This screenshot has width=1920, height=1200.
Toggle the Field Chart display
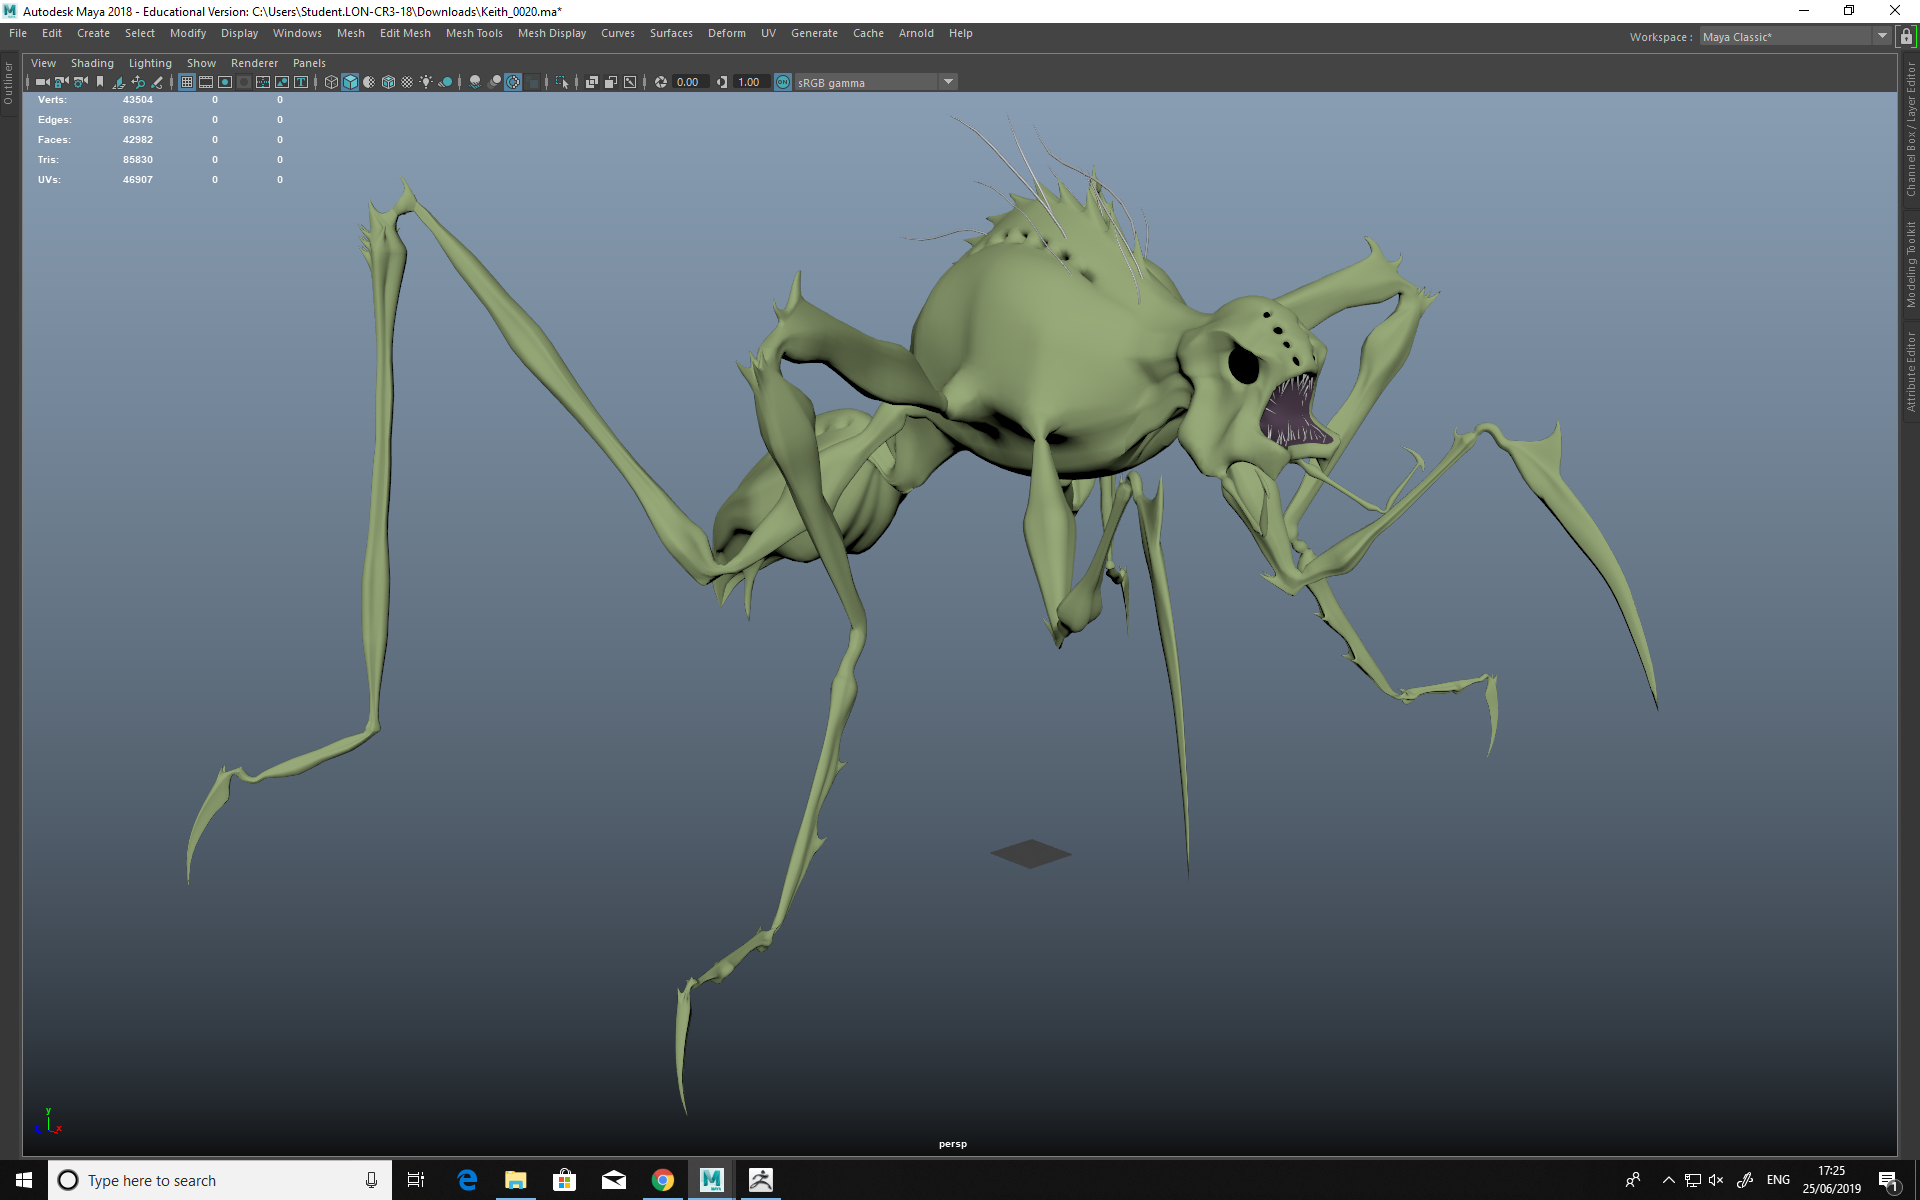point(263,82)
